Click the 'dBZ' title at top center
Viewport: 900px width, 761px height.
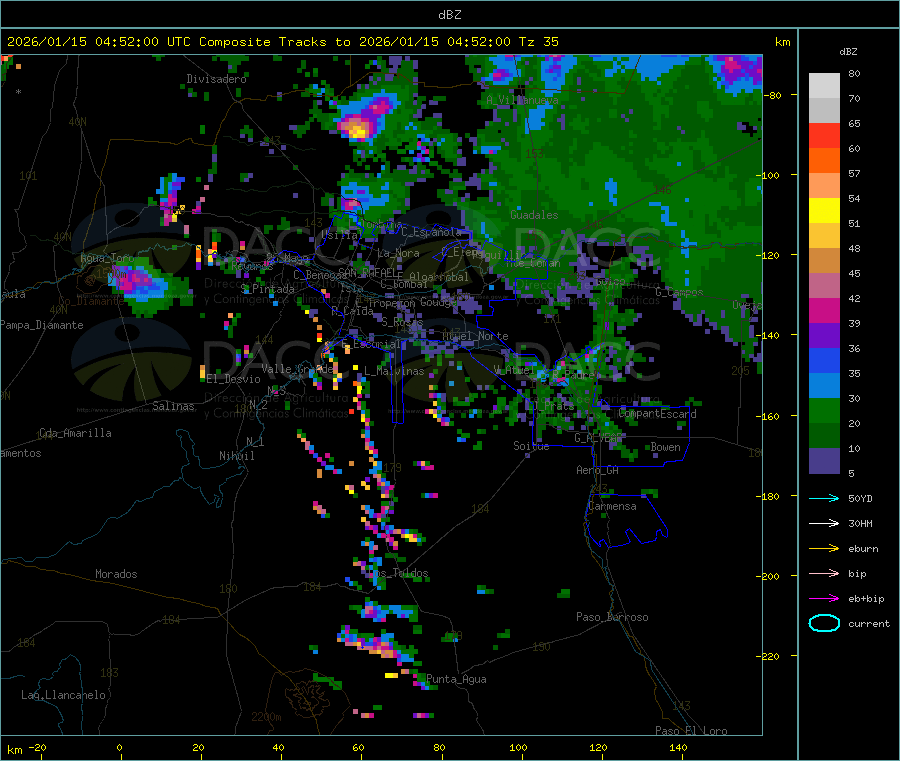click(x=449, y=15)
